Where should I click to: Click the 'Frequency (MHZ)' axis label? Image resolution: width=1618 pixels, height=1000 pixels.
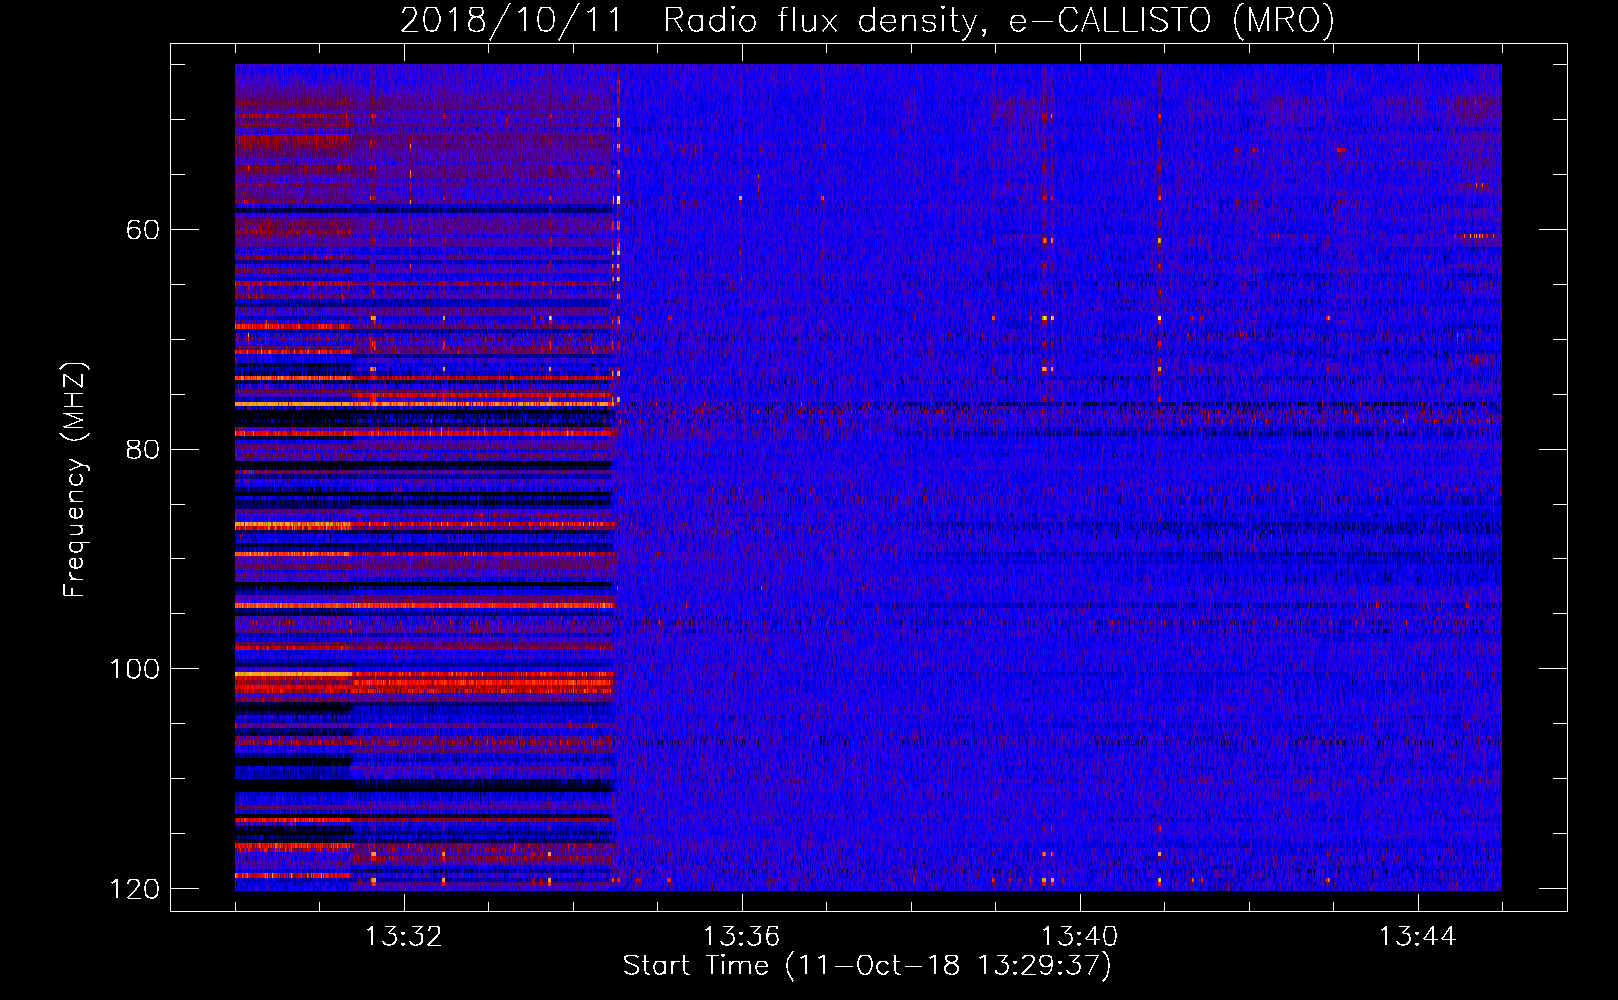point(75,480)
